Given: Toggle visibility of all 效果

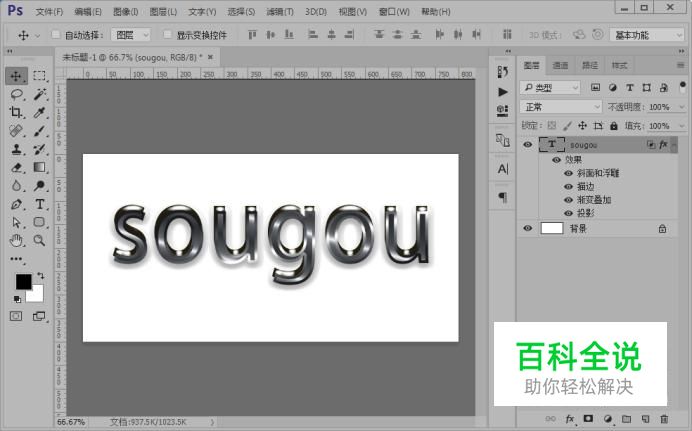Looking at the screenshot, I should click(x=556, y=160).
